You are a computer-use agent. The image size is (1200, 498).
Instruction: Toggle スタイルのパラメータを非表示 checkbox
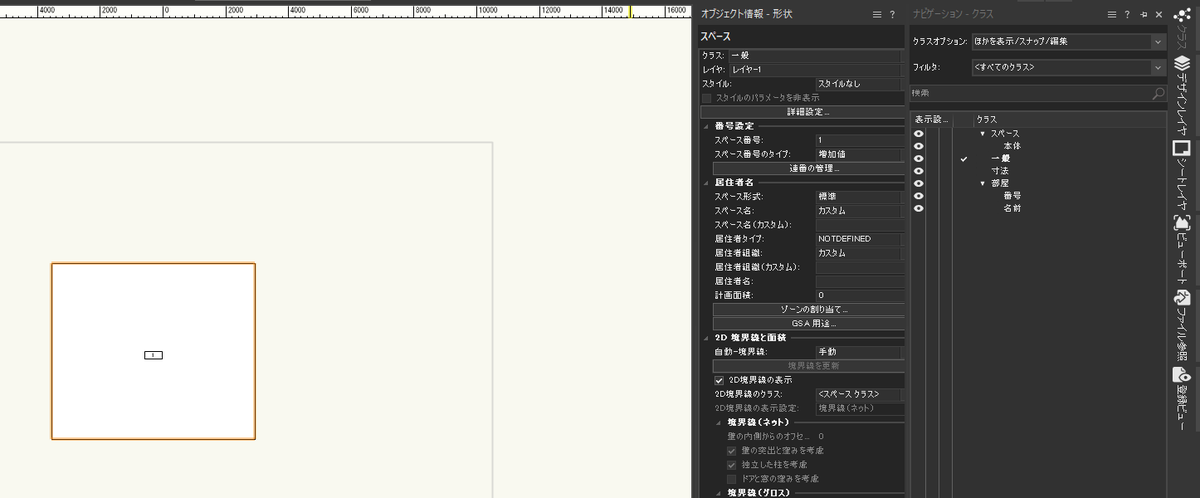click(x=706, y=98)
